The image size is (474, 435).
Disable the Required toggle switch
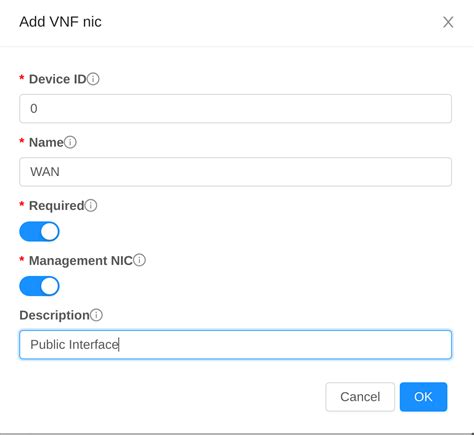pyautogui.click(x=39, y=232)
